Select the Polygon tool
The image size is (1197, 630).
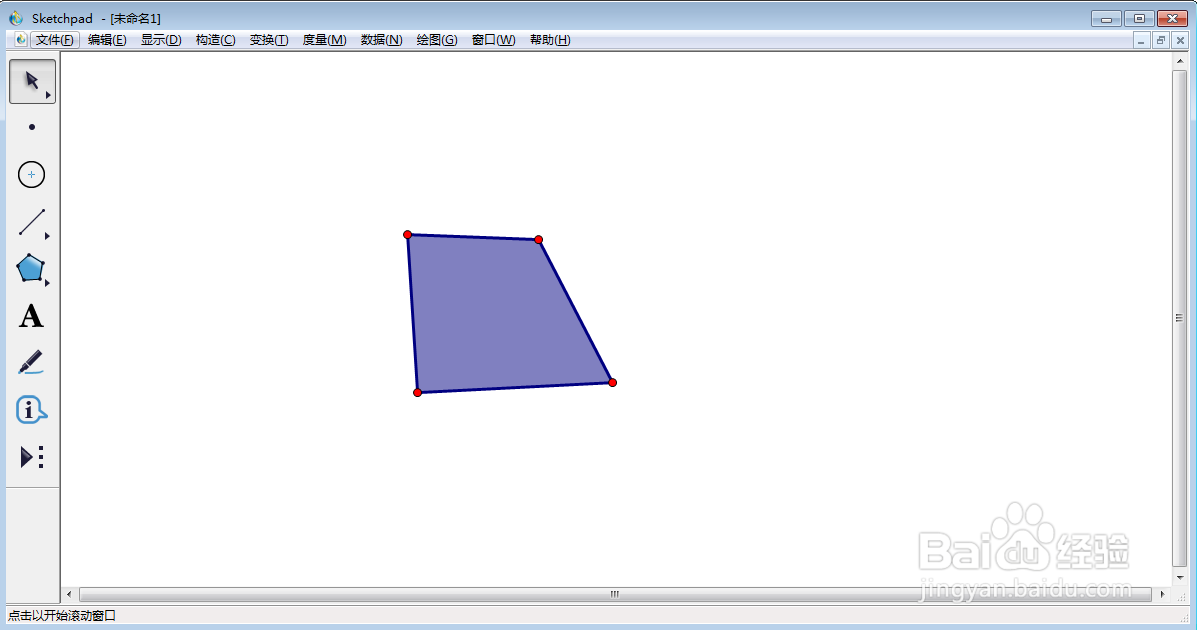click(x=31, y=269)
